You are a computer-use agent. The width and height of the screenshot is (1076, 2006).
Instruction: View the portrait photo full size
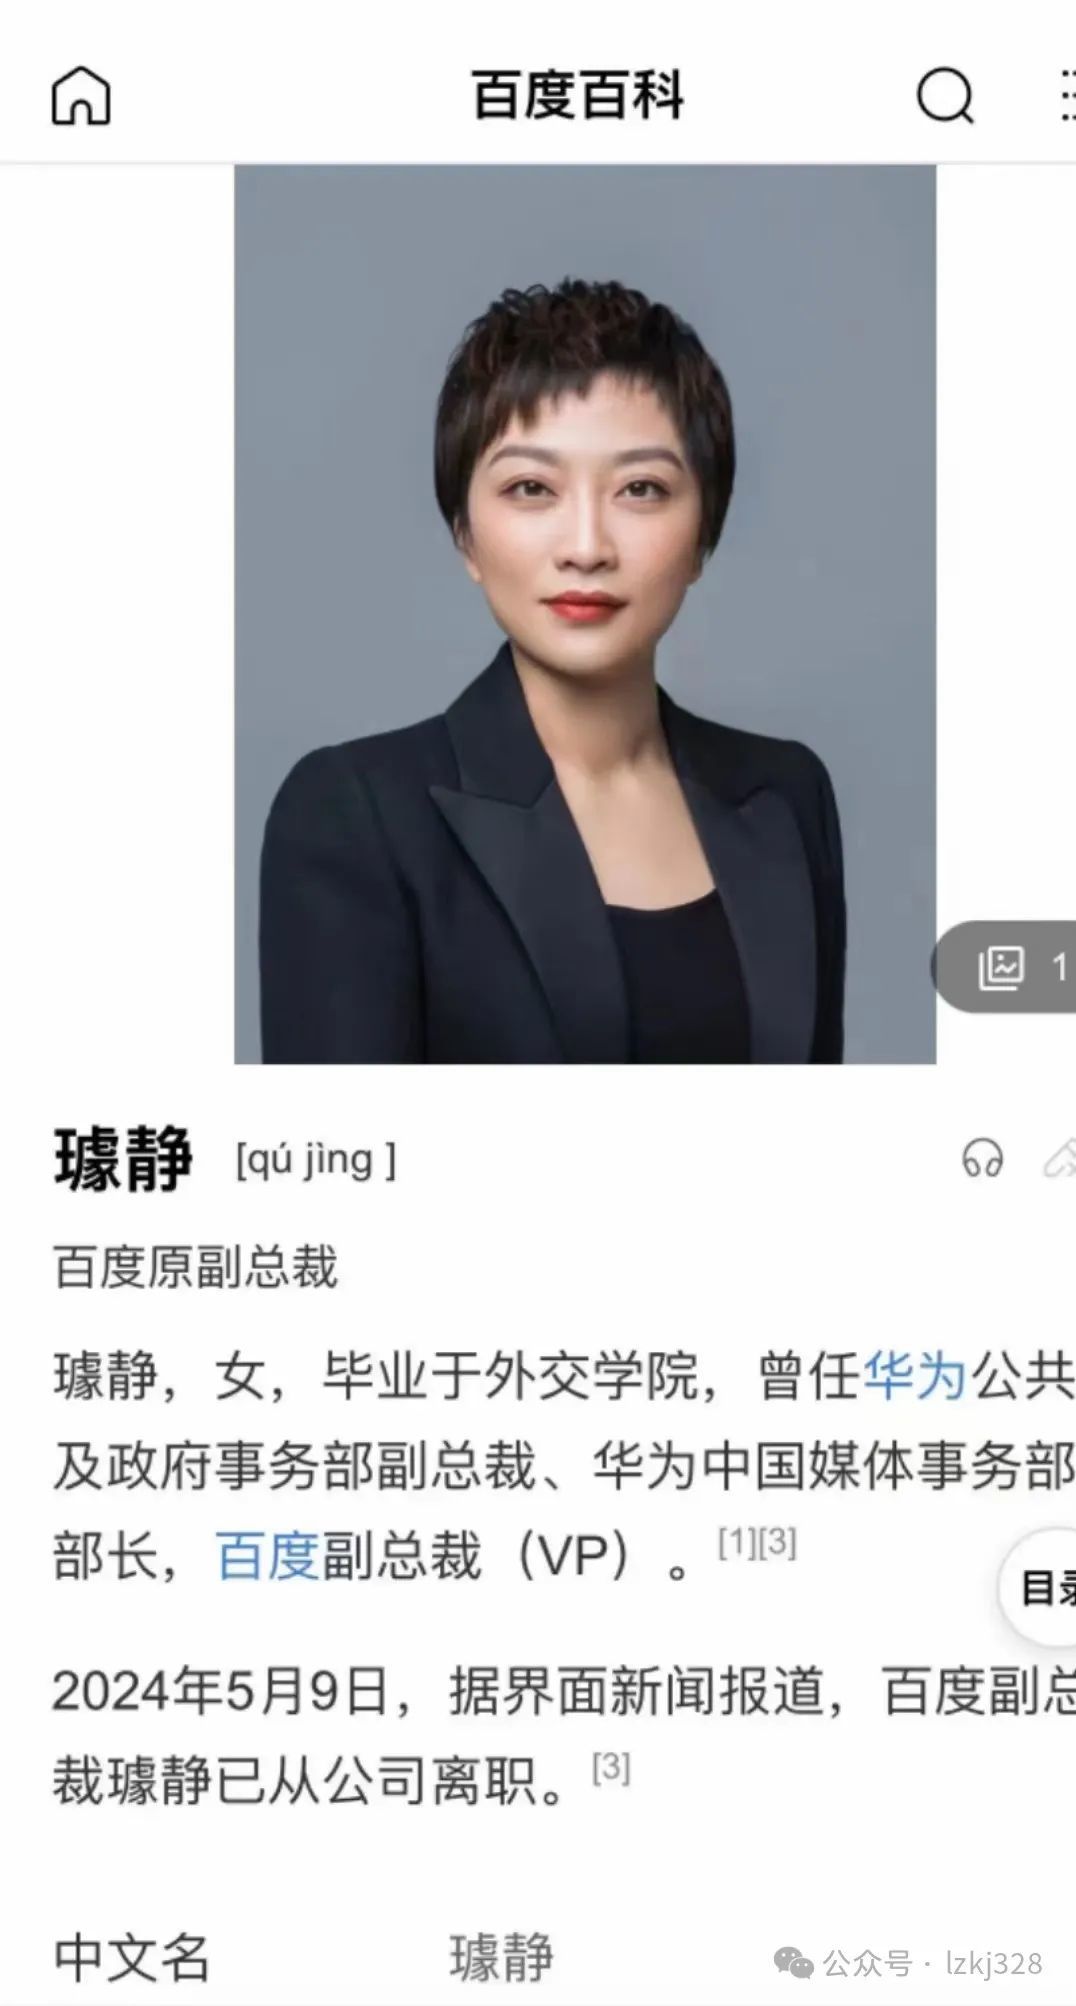point(585,614)
